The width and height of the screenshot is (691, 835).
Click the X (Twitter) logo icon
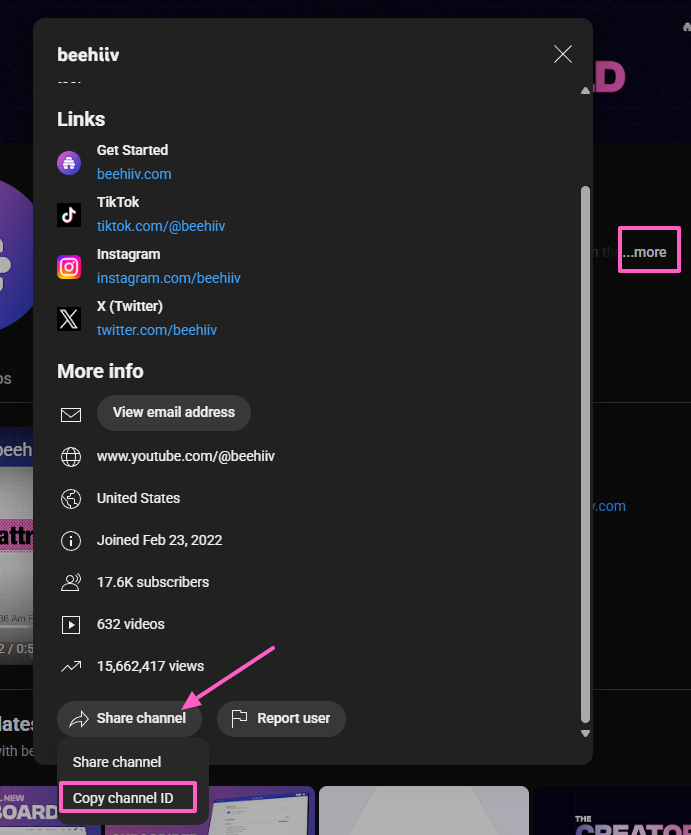pyautogui.click(x=69, y=319)
